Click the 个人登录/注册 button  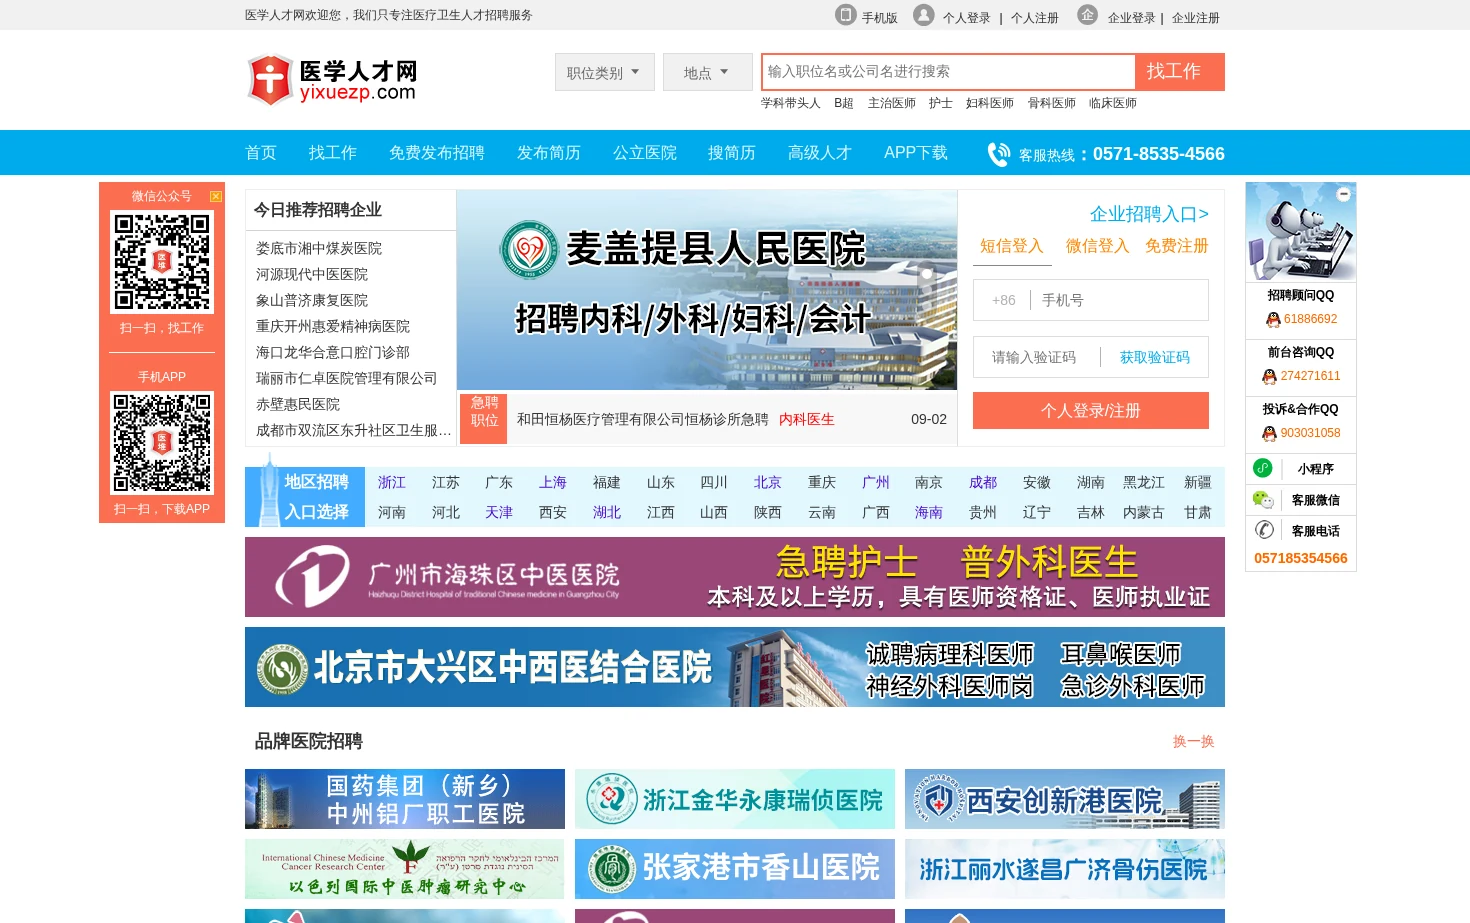pos(1091,411)
